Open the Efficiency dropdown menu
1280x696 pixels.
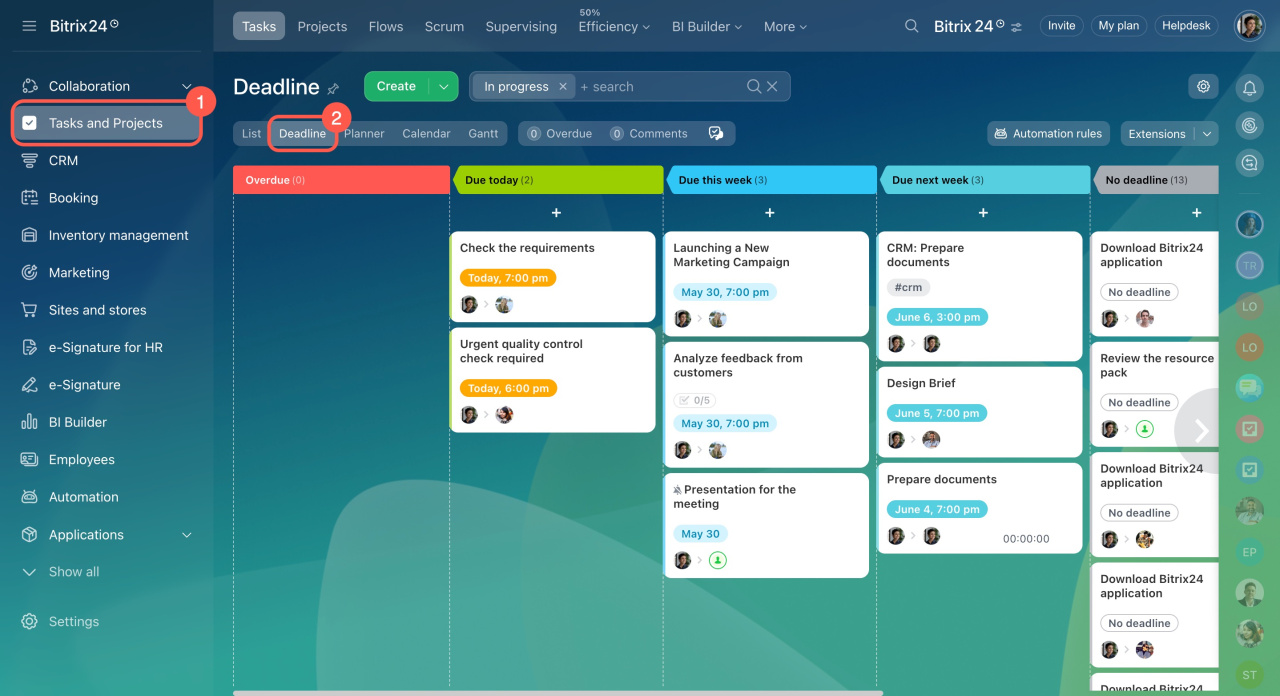click(x=614, y=27)
